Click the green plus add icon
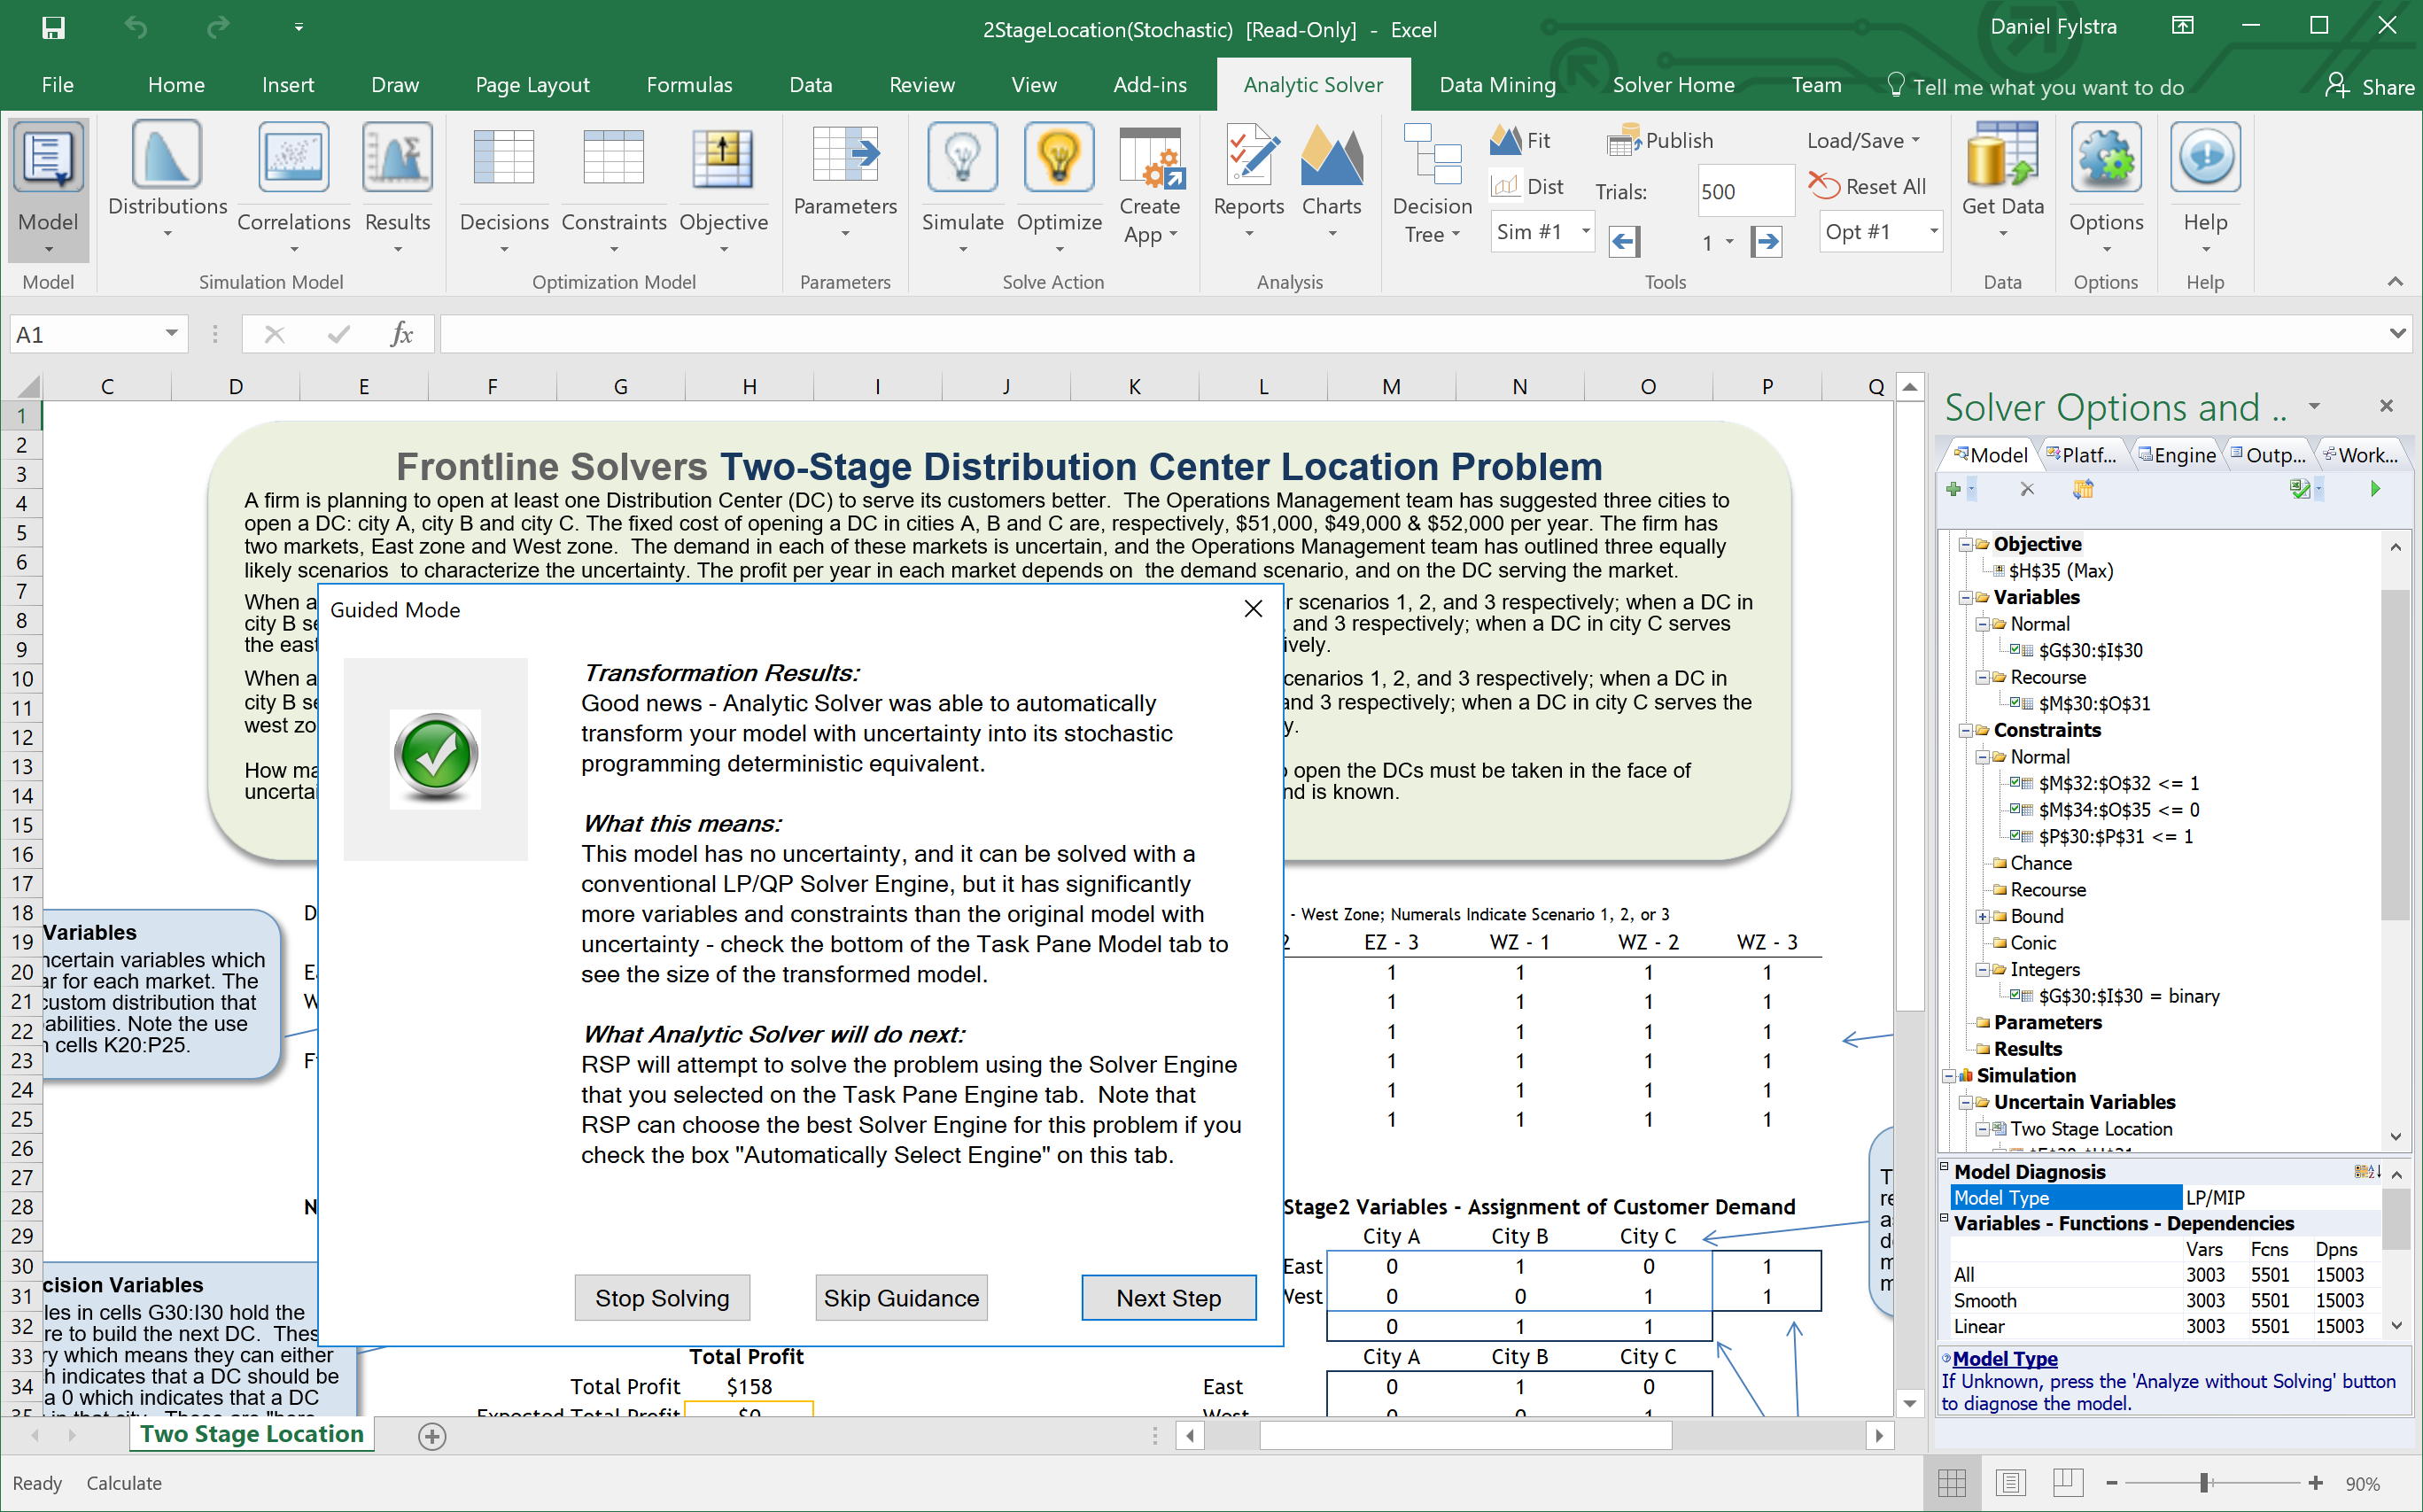 [1953, 489]
